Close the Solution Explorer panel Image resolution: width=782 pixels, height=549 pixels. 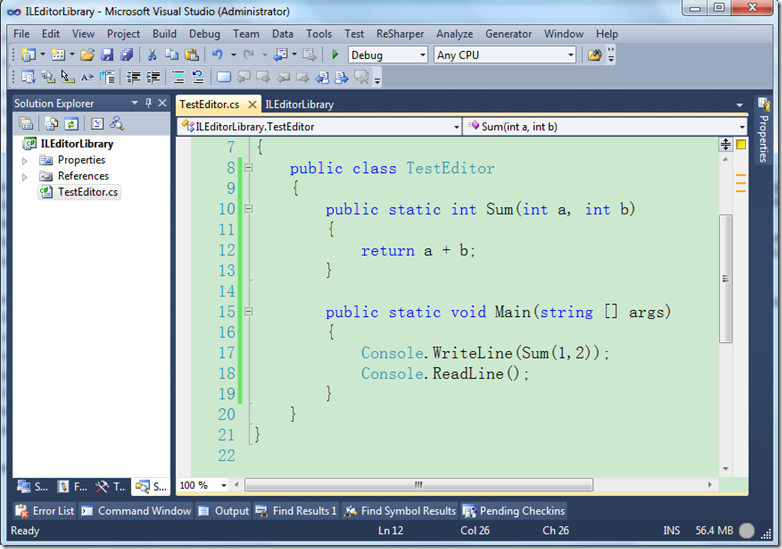[162, 103]
